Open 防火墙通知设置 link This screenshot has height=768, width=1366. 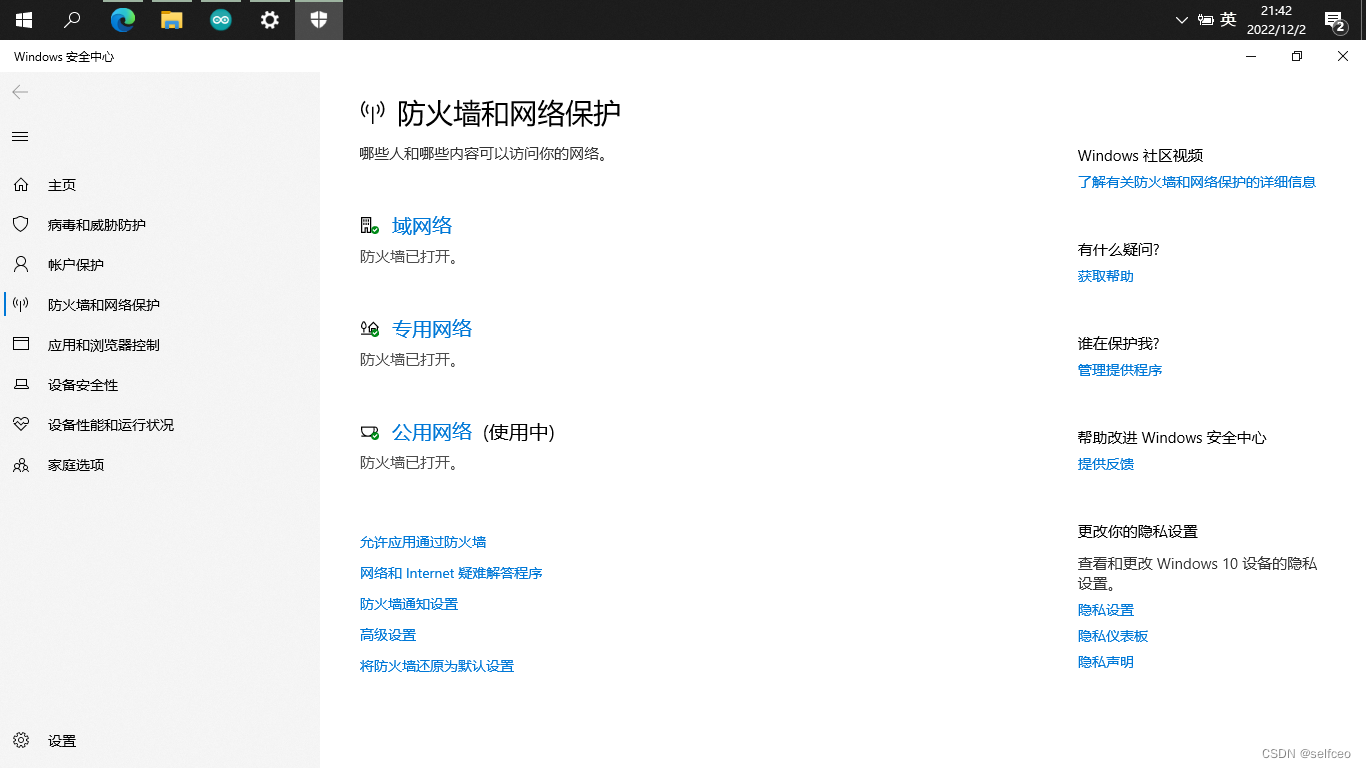[409, 604]
